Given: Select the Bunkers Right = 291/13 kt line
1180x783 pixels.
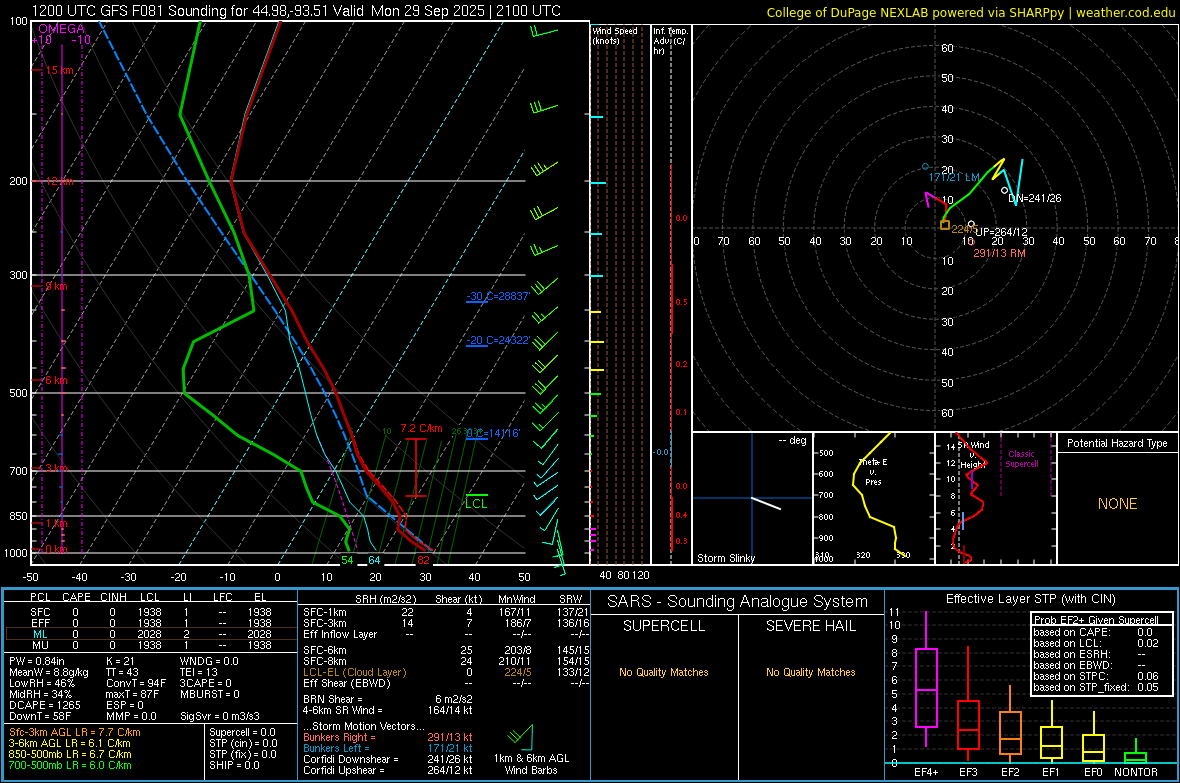Looking at the screenshot, I should (x=388, y=737).
